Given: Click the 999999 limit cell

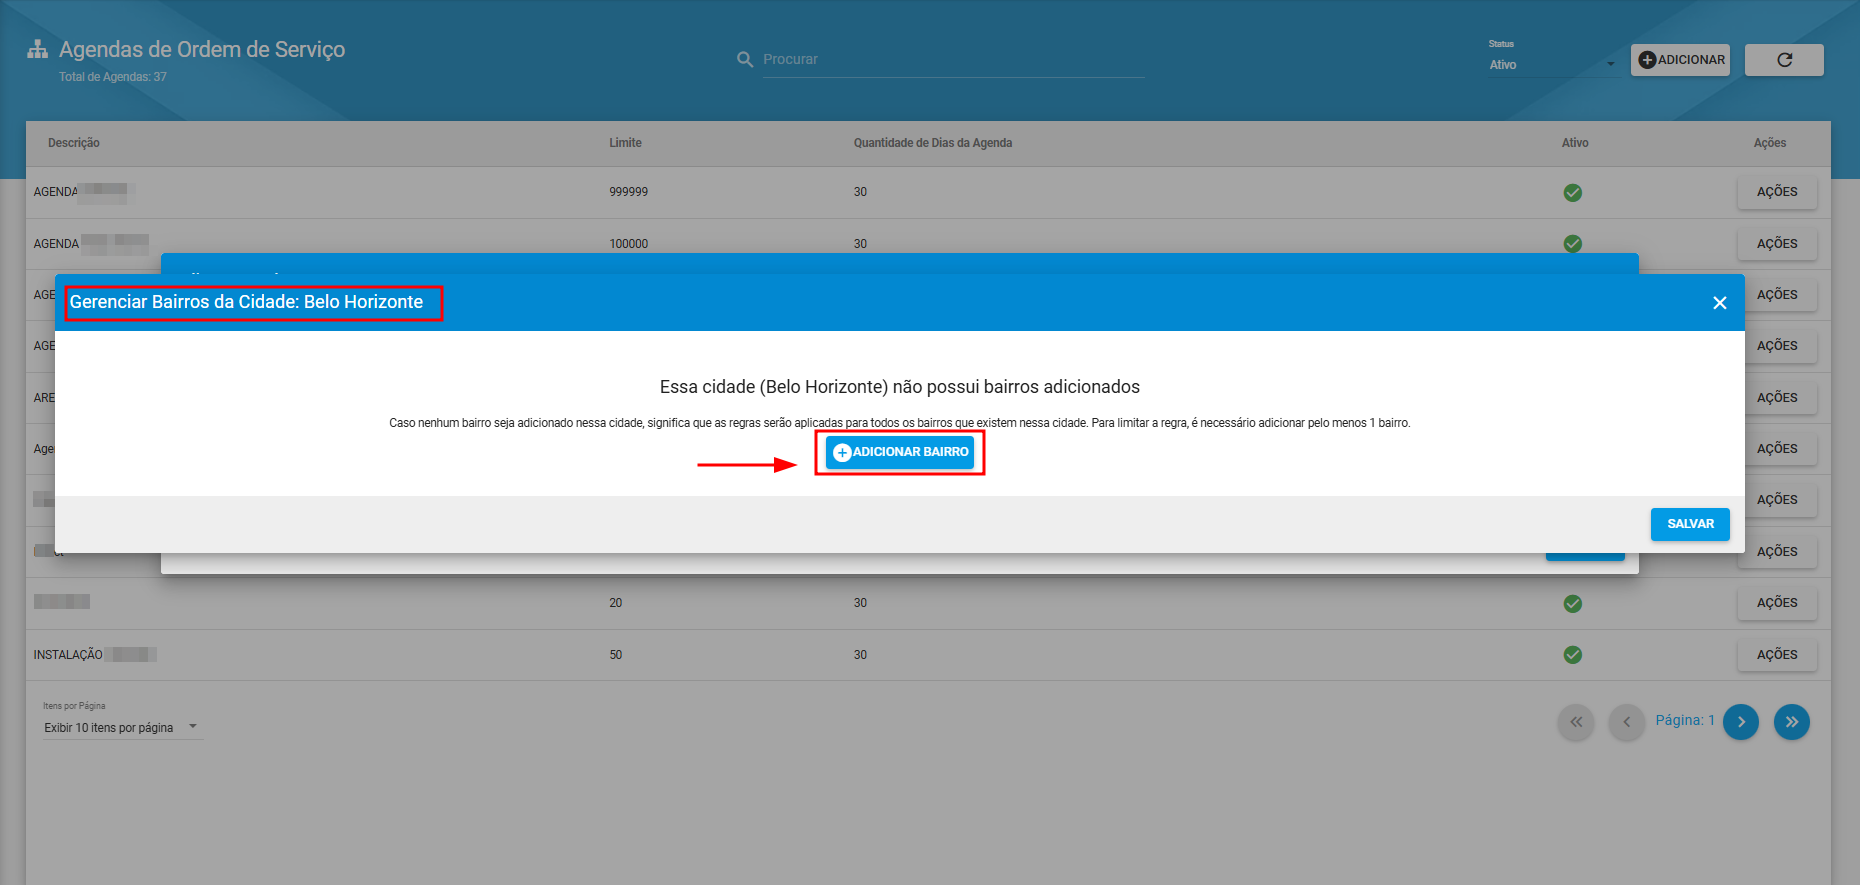Looking at the screenshot, I should point(629,192).
